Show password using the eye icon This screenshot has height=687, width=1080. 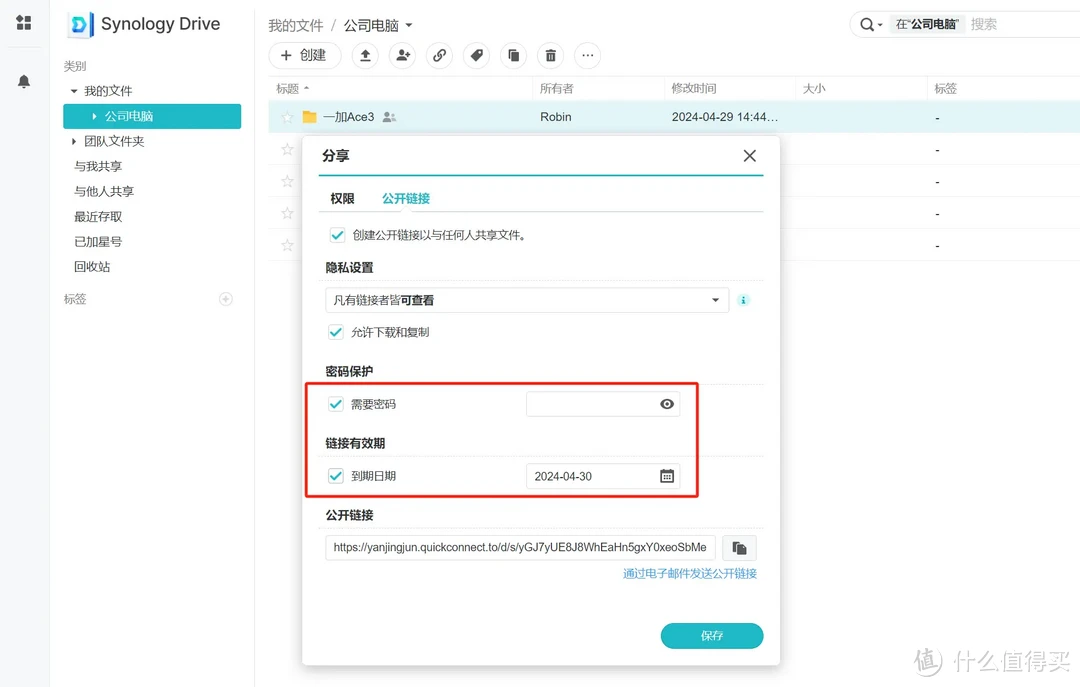point(667,404)
